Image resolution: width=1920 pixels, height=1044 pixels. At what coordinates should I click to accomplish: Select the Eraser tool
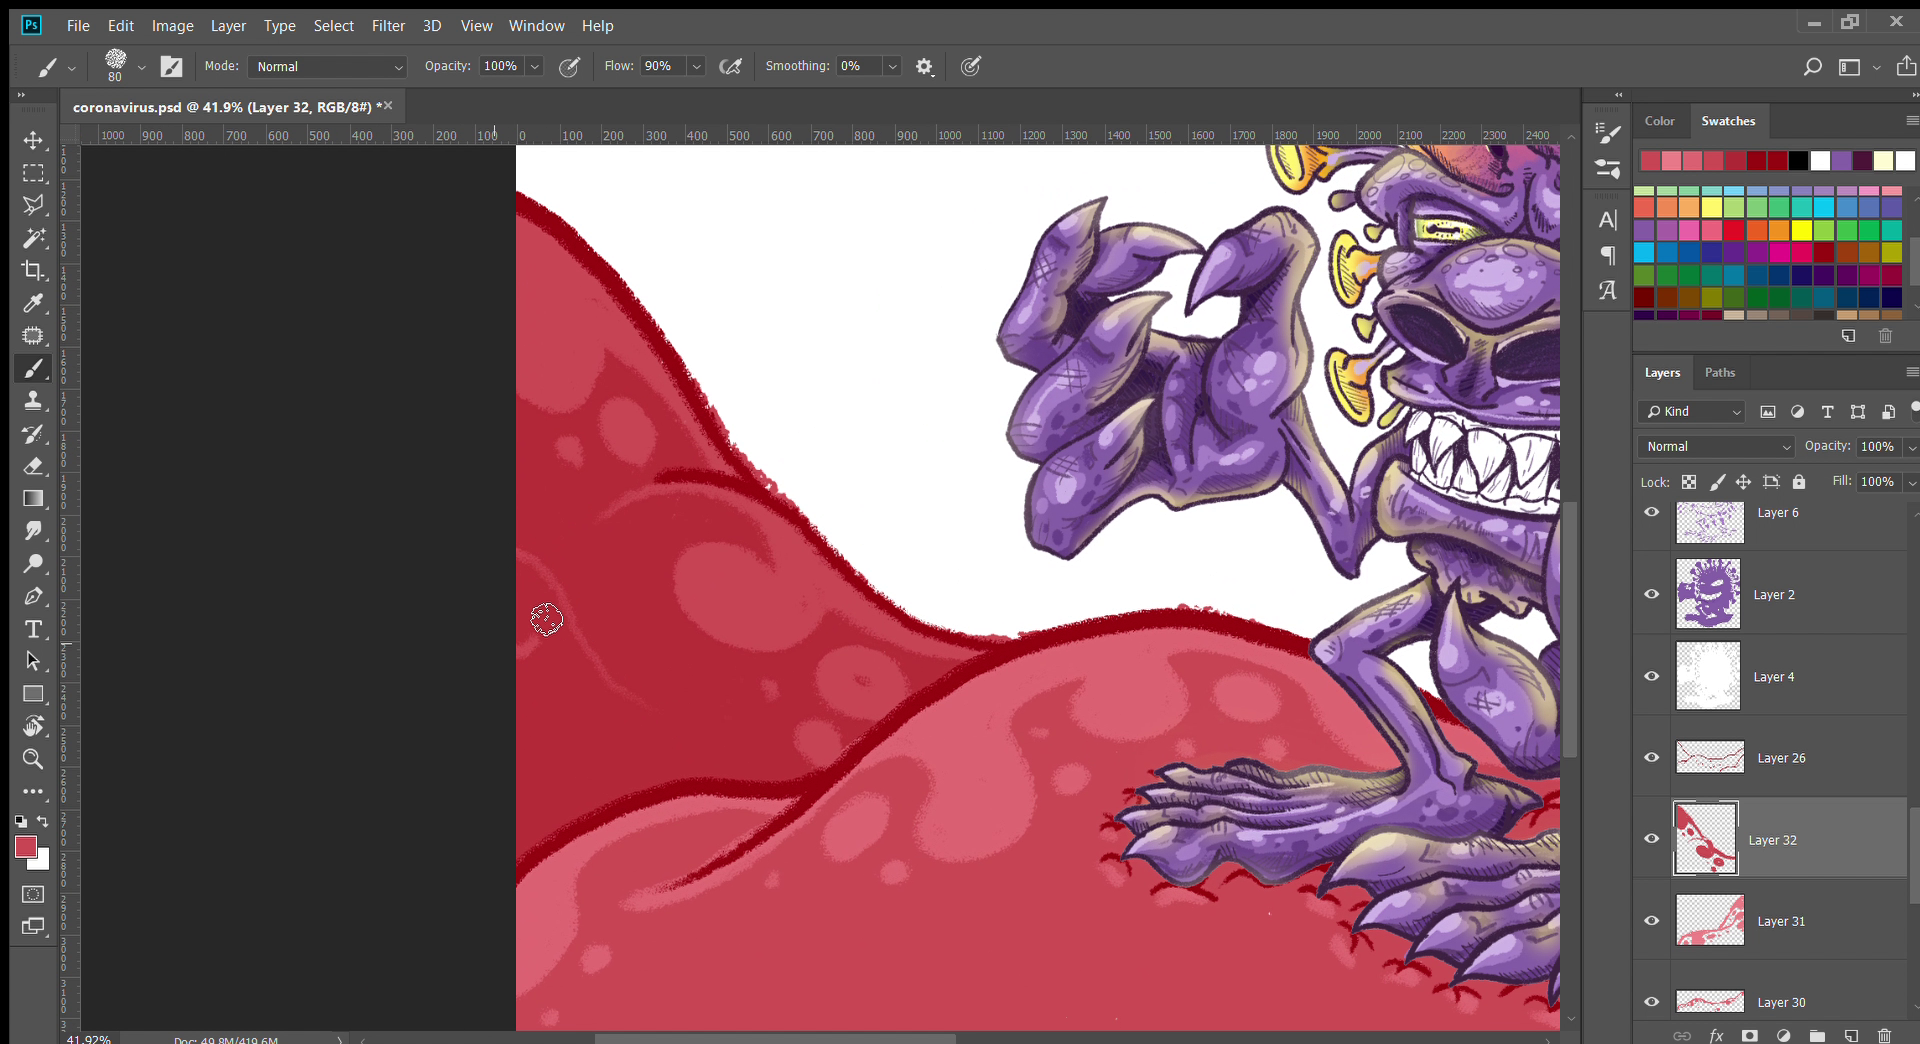point(33,466)
